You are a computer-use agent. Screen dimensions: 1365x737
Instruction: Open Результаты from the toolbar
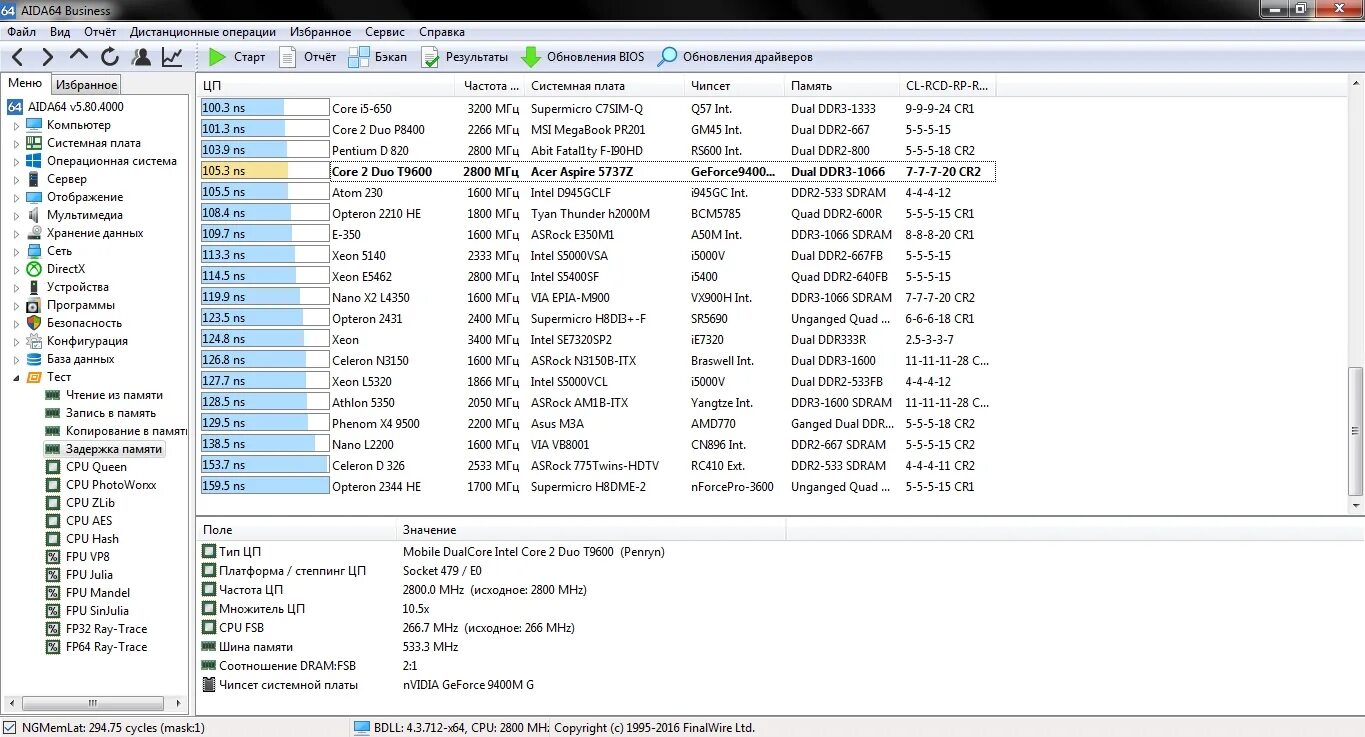[464, 57]
